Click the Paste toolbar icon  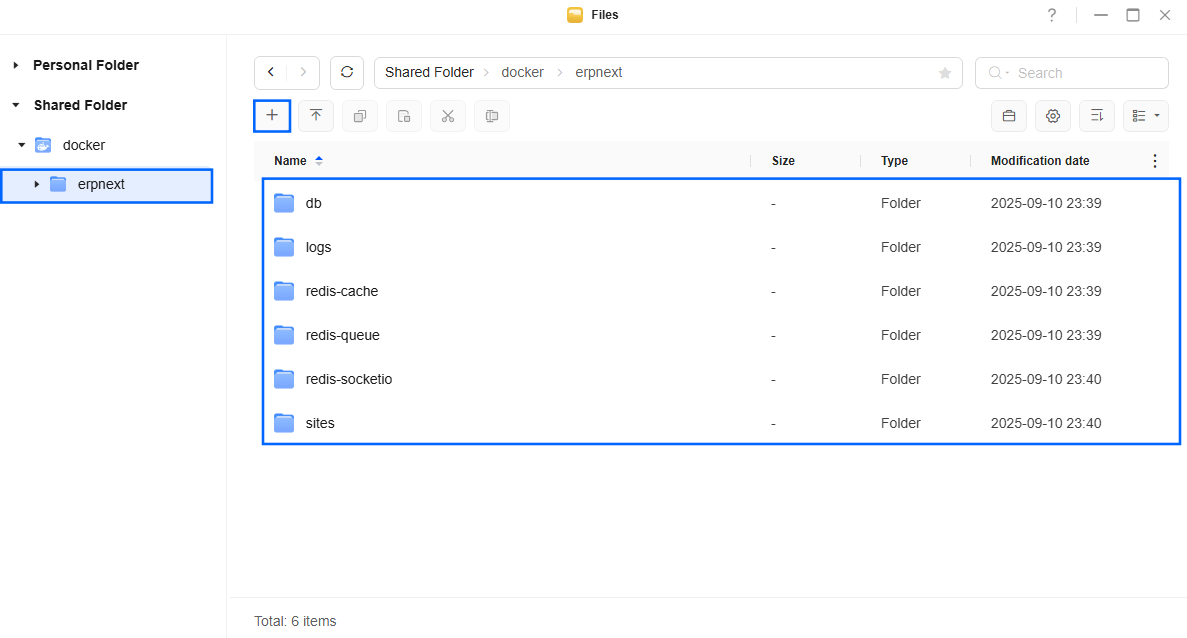tap(403, 116)
